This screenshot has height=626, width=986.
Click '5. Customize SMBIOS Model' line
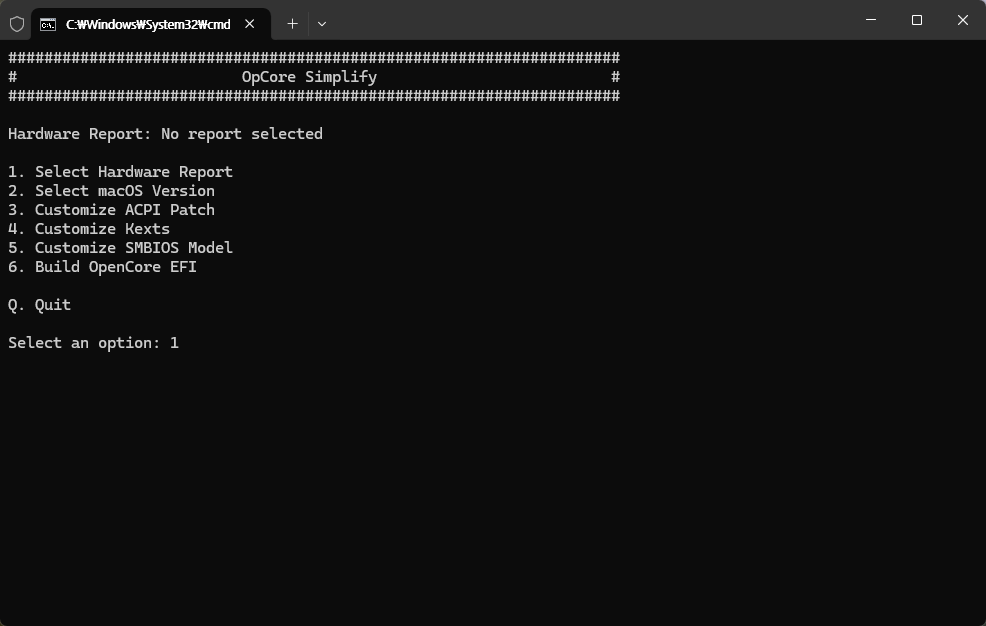click(x=120, y=248)
